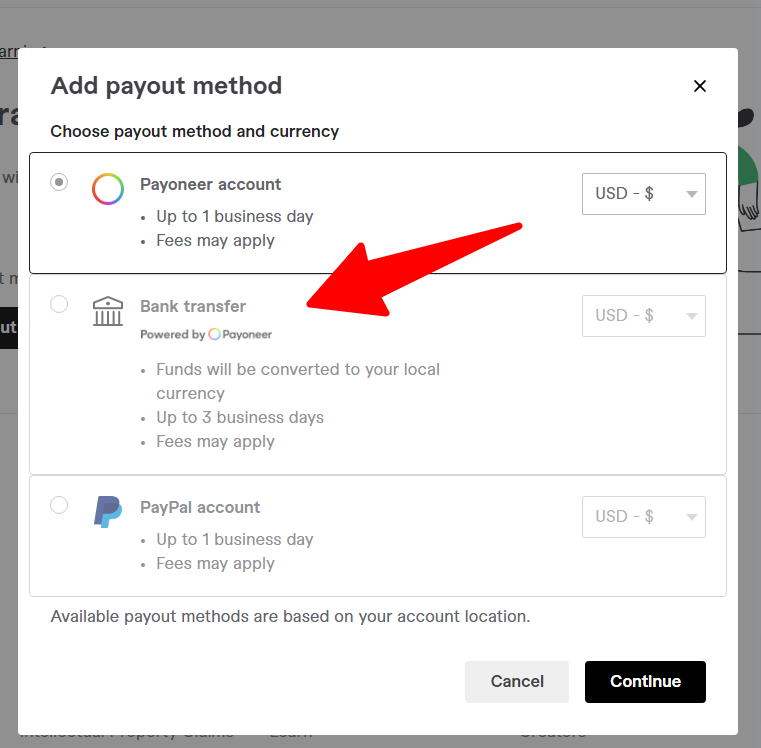
Task: Select the PayPal account radio button
Action: pos(59,505)
